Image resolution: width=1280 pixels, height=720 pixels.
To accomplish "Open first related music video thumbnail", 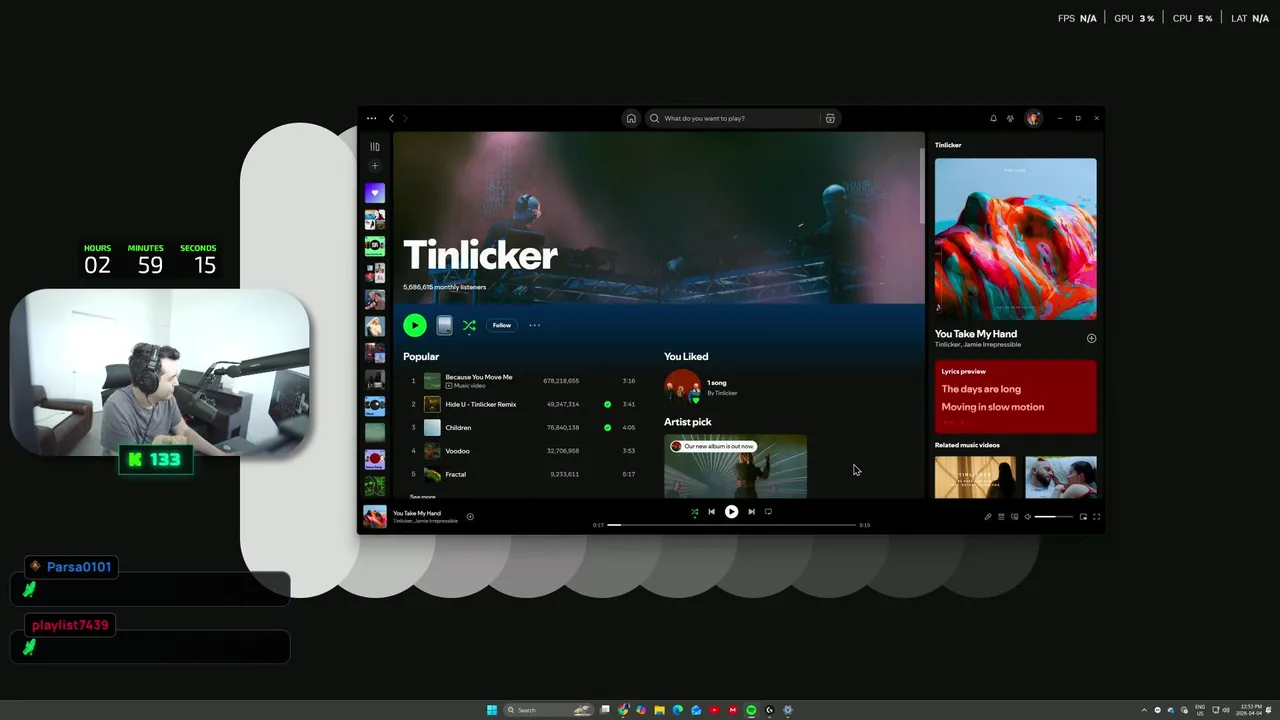I will click(x=975, y=477).
